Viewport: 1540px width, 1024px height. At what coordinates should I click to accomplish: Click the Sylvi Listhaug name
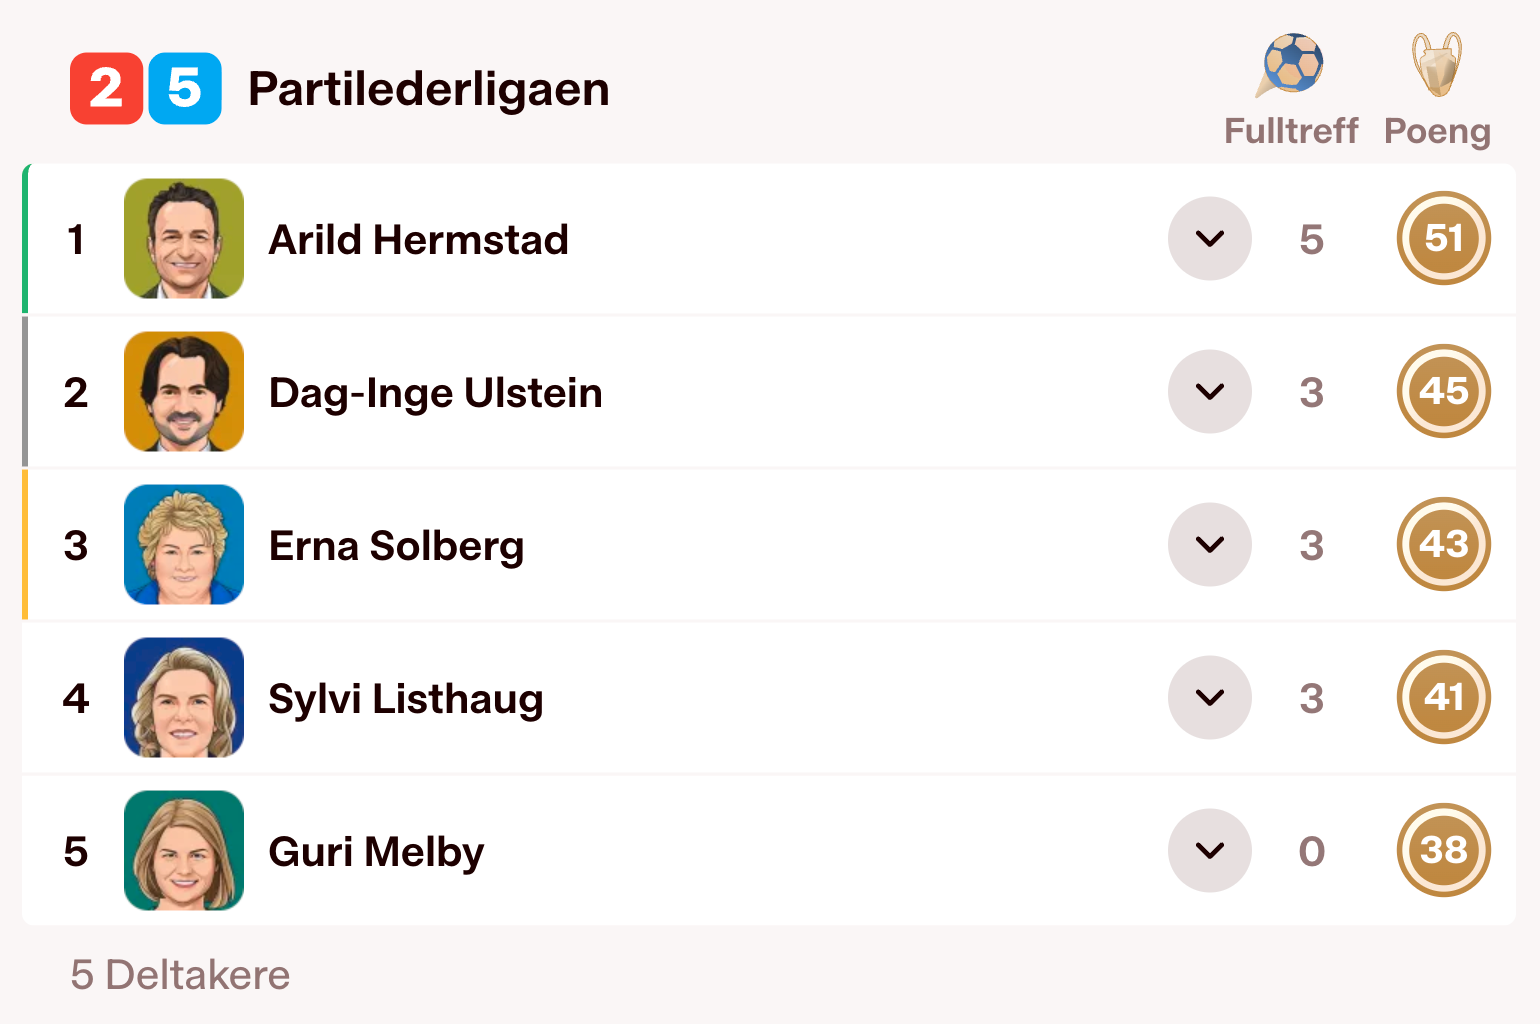pos(406,699)
